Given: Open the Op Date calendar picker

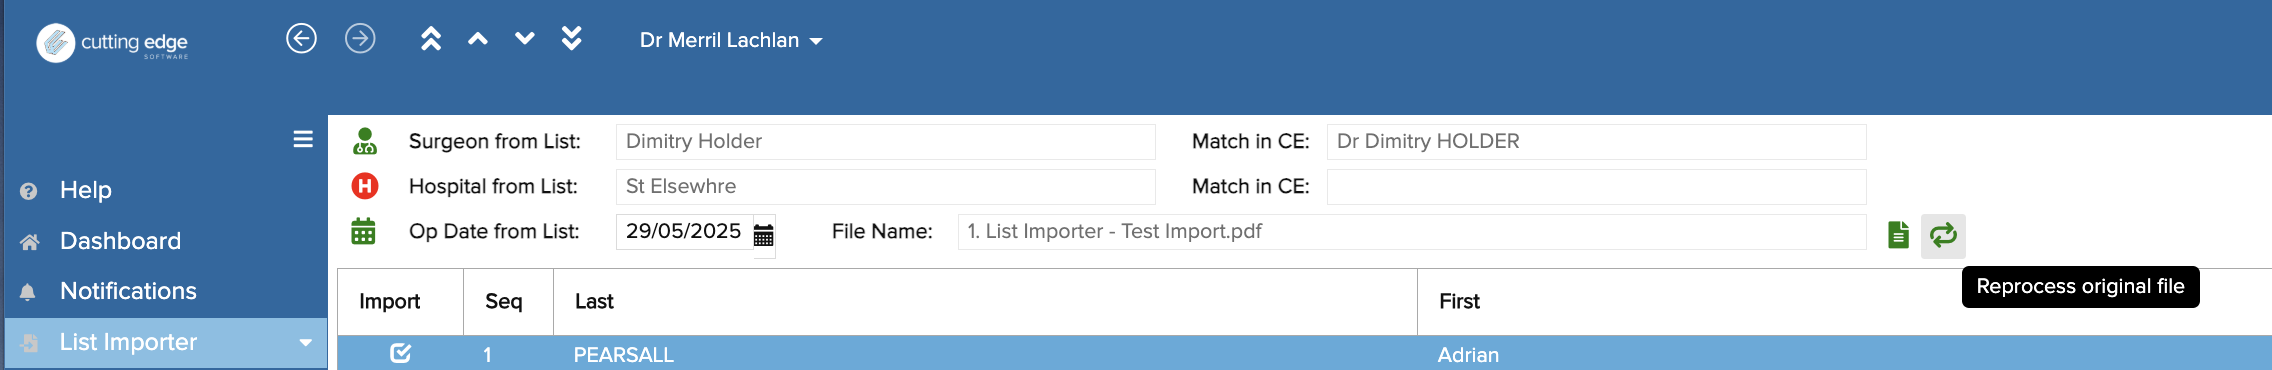Looking at the screenshot, I should point(764,235).
